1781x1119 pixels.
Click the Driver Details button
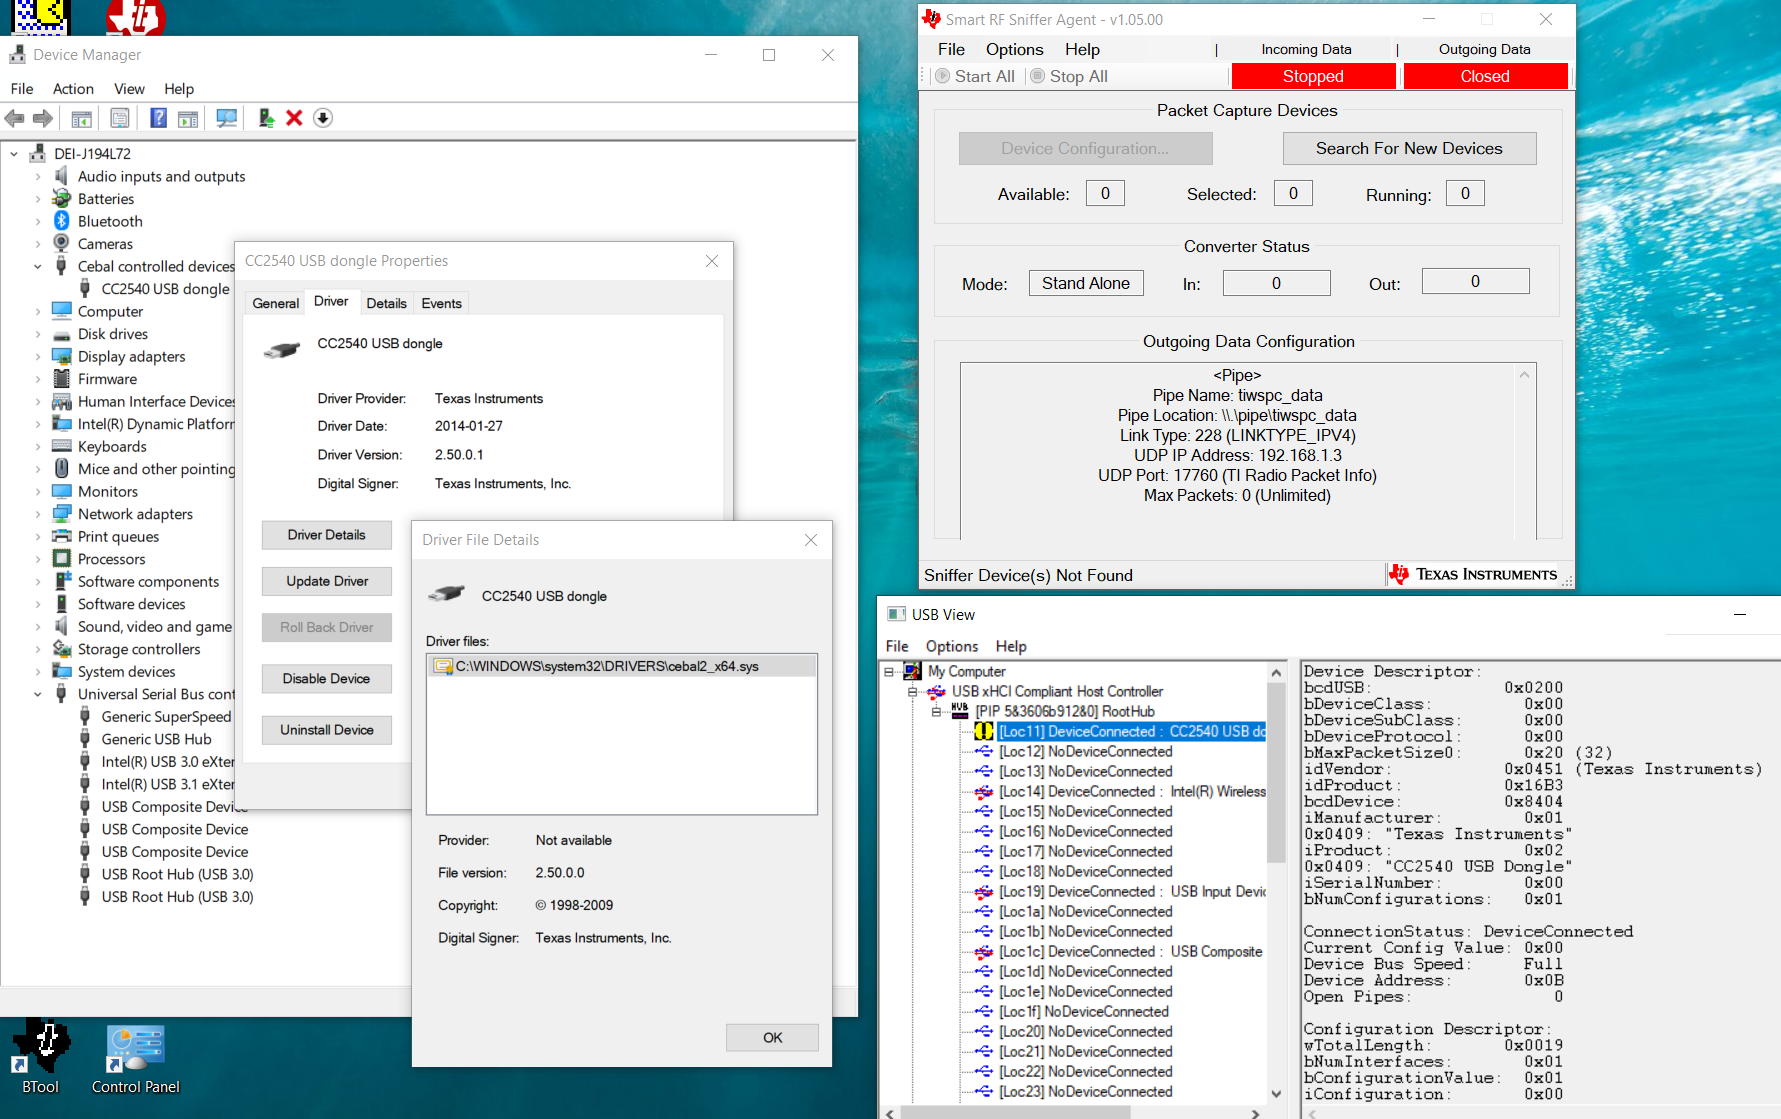click(327, 535)
